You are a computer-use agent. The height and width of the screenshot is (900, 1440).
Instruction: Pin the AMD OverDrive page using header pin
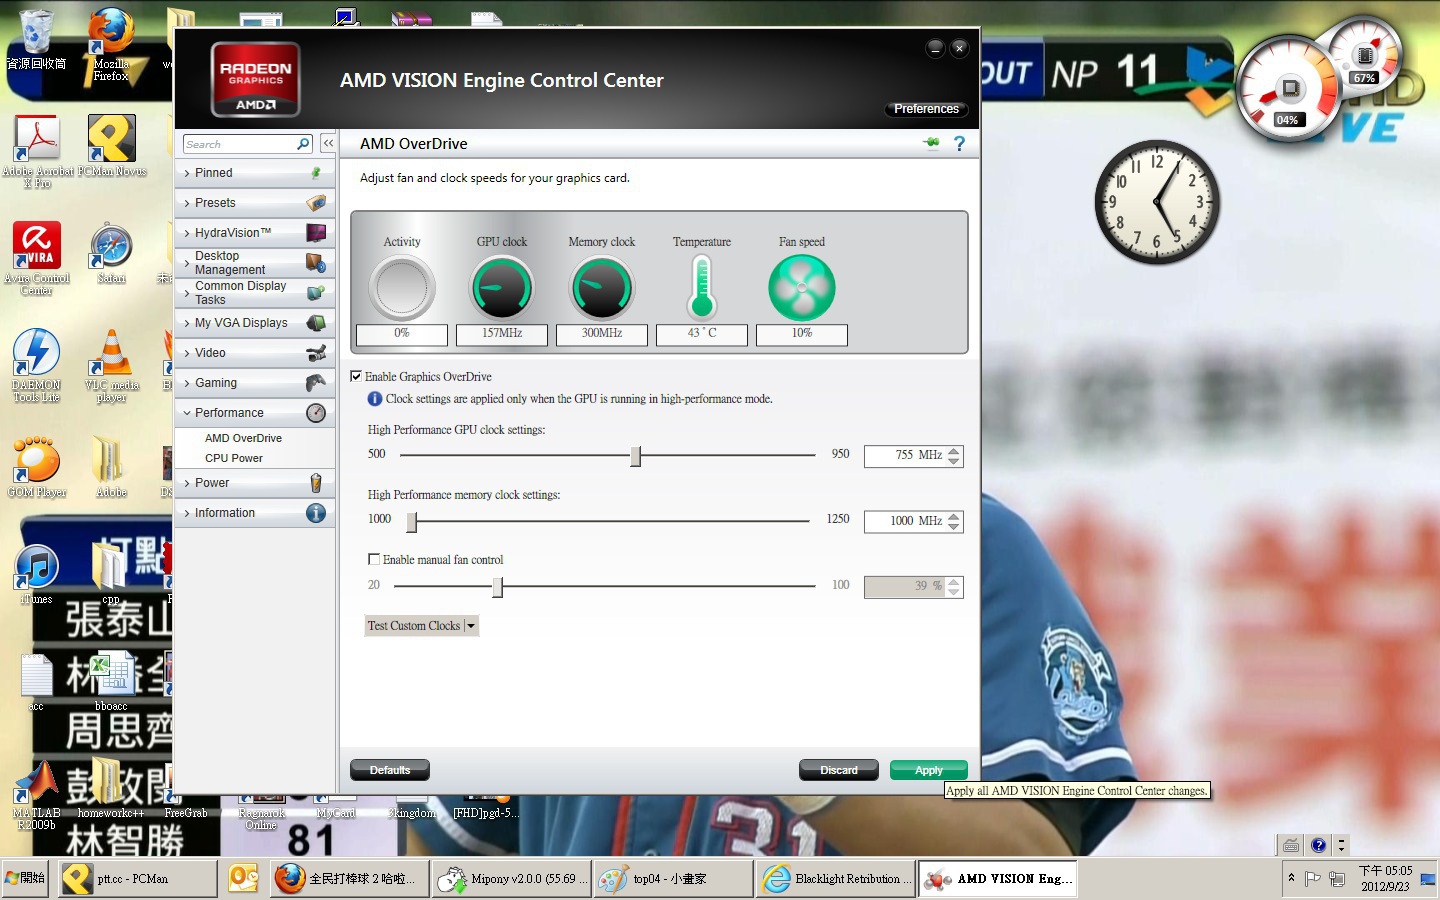click(932, 143)
